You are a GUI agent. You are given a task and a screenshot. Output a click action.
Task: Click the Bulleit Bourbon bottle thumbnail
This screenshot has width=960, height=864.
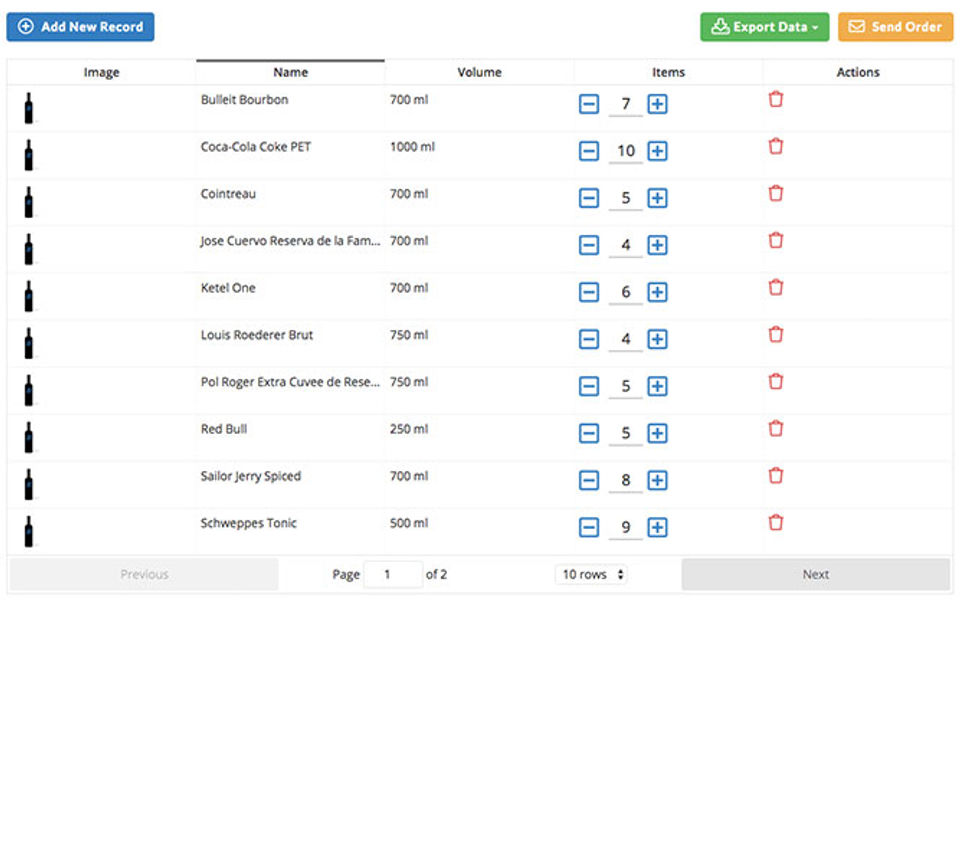29,108
